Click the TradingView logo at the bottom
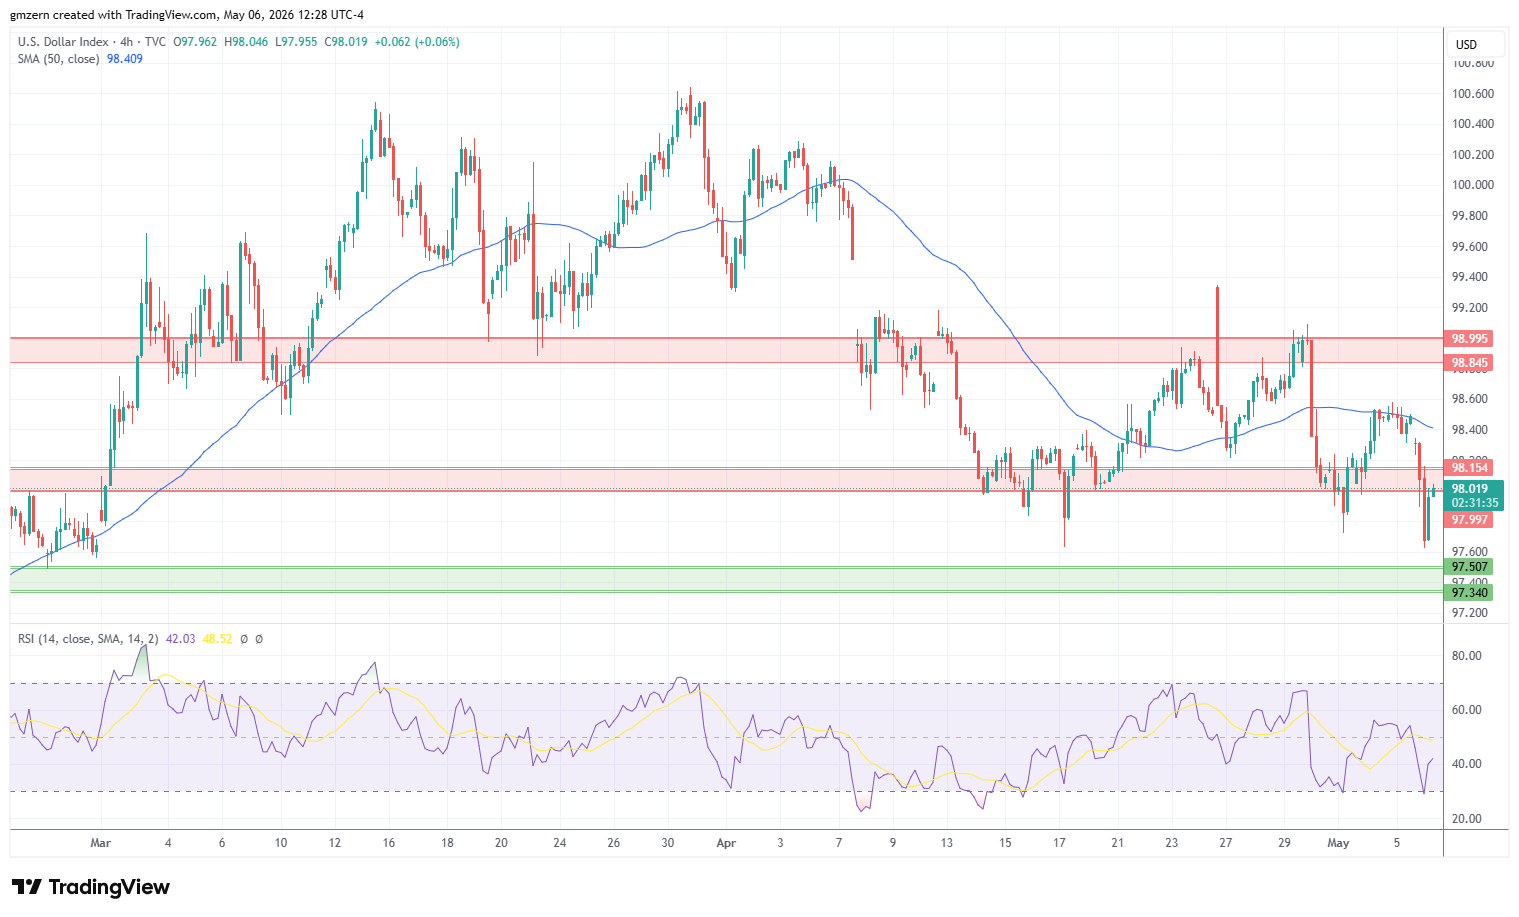Viewport: 1519px width, 917px height. click(x=91, y=887)
